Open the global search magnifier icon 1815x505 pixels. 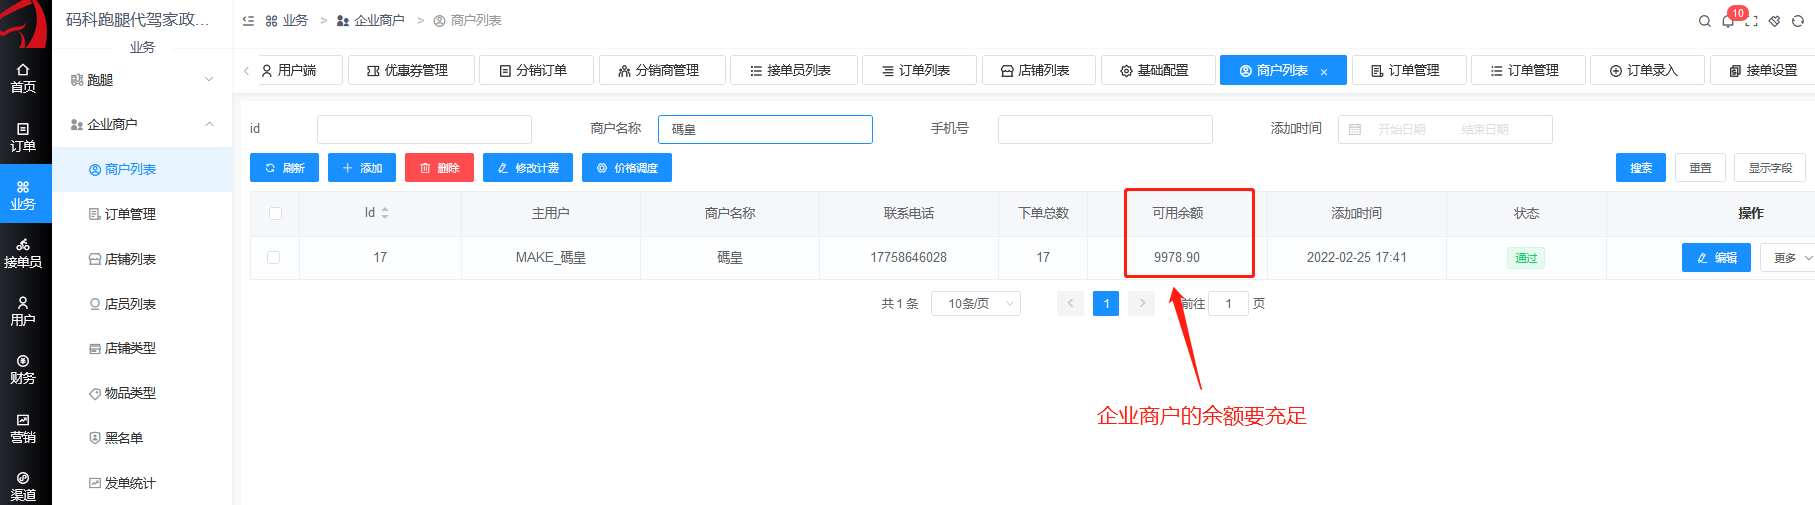pos(1705,21)
